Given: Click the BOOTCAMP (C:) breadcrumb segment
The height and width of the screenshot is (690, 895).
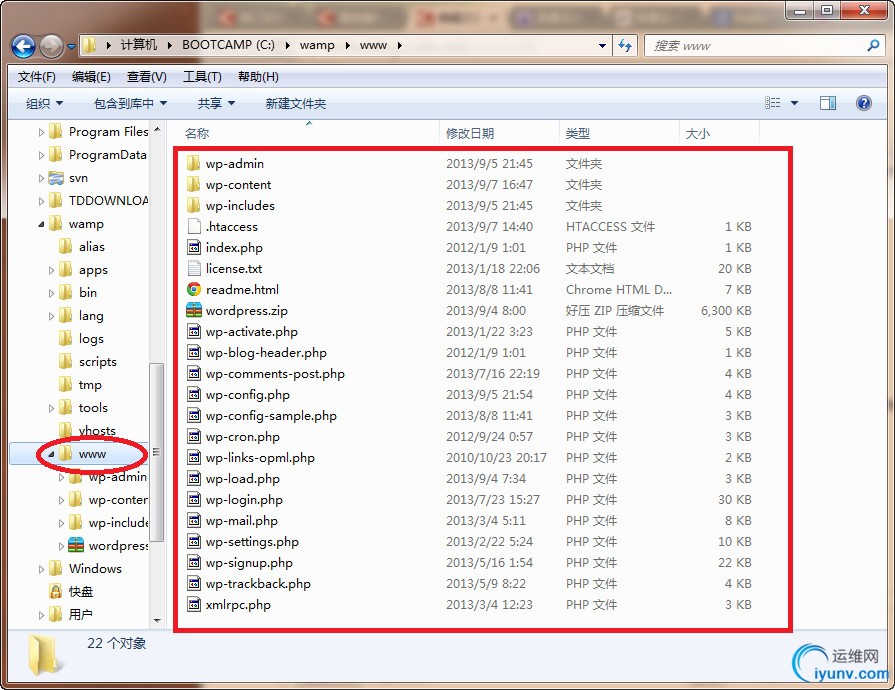Looking at the screenshot, I should [x=228, y=45].
